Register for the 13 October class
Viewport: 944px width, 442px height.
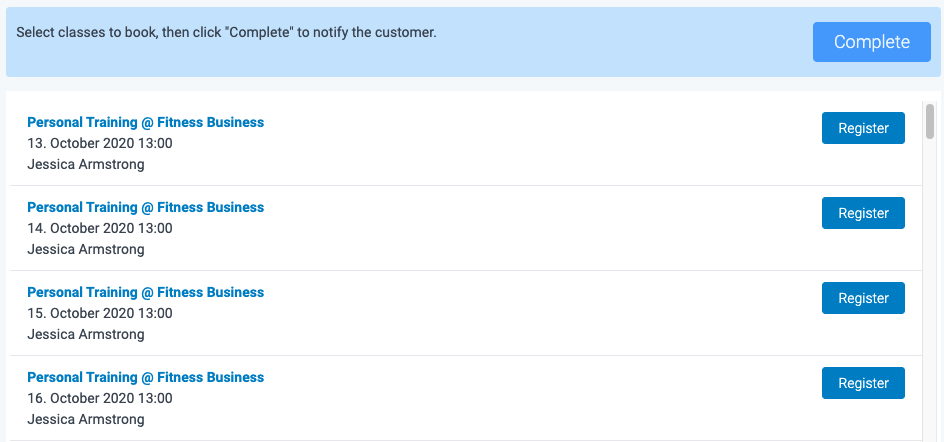863,128
